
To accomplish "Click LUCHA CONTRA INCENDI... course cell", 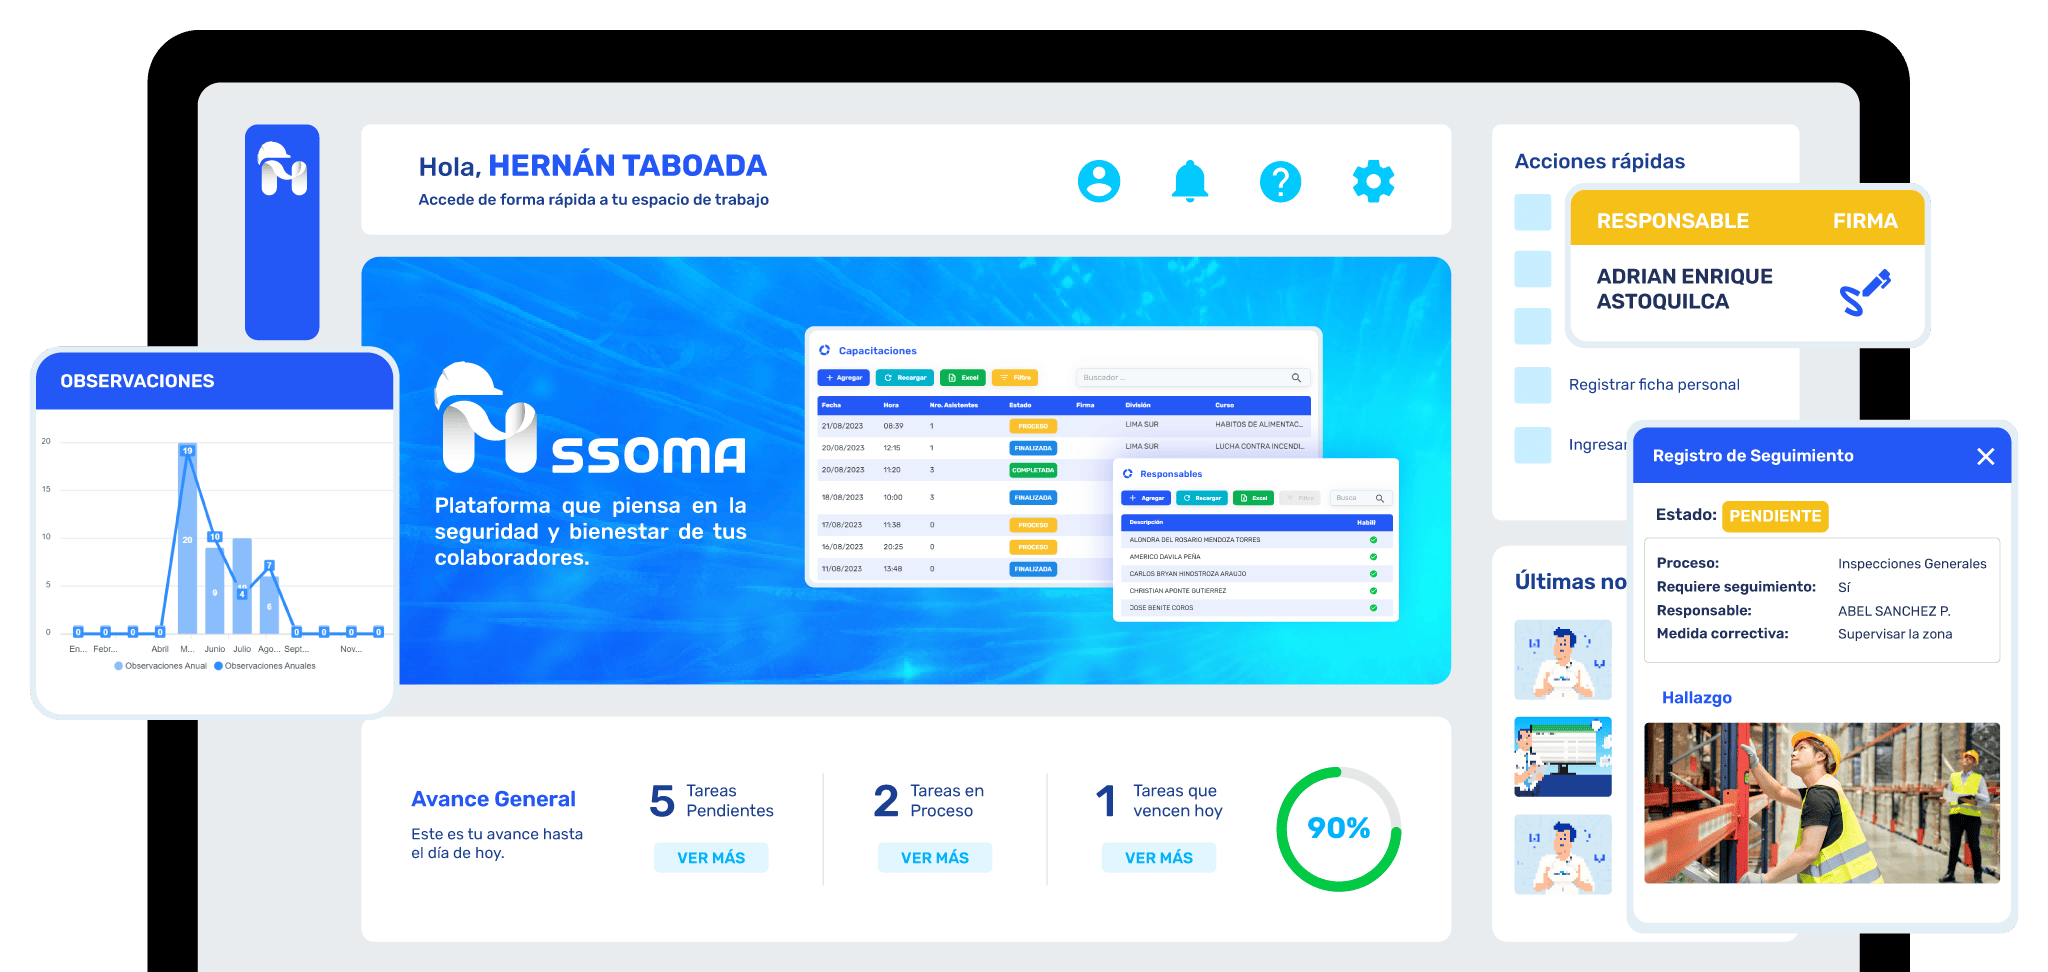I will coord(1259,447).
